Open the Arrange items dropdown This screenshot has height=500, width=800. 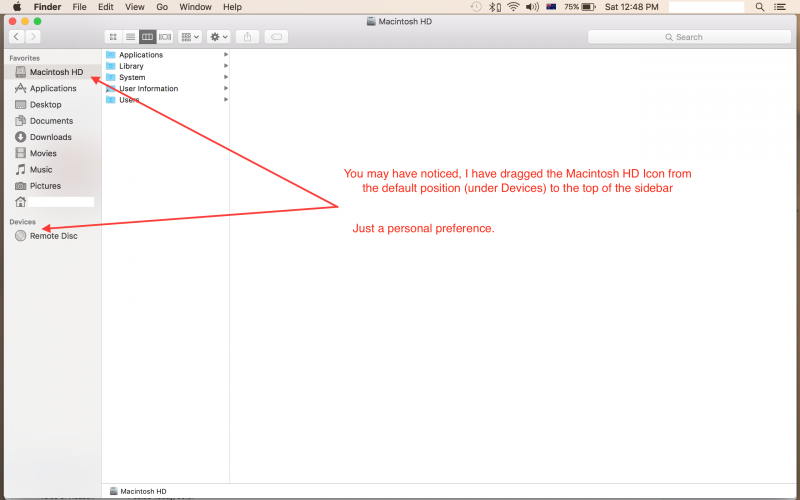190,37
